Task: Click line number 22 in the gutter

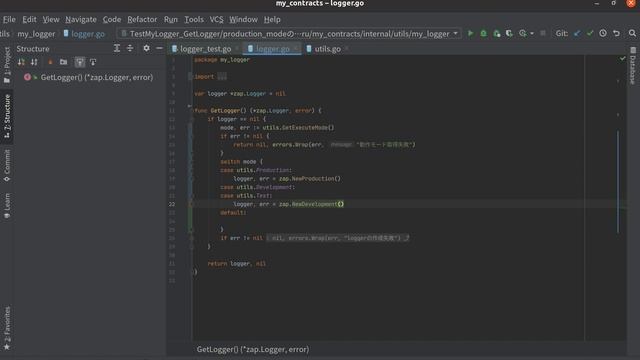Action: click(x=172, y=204)
